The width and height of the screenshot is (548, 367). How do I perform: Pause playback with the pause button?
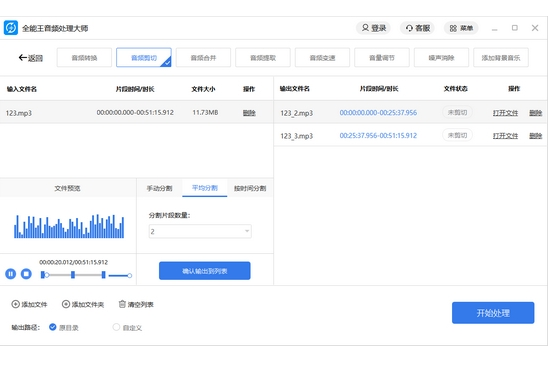[x=10, y=274]
